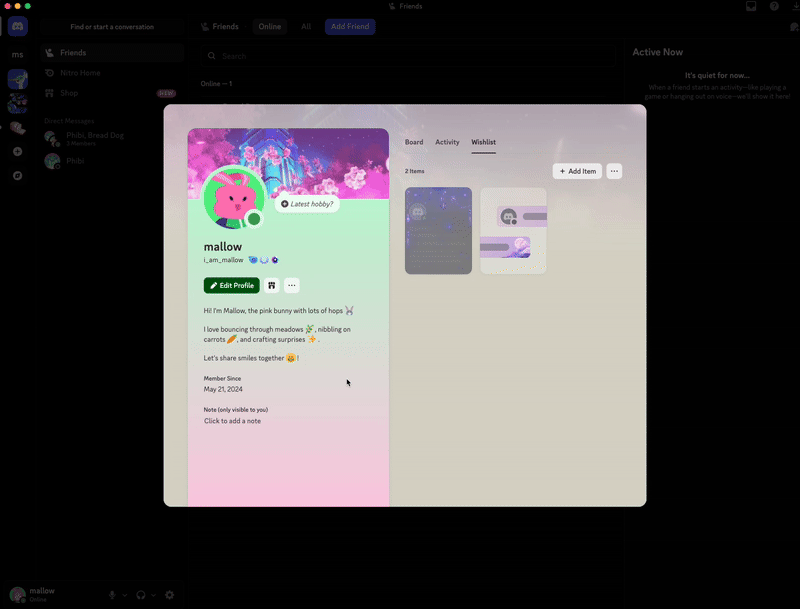Screen dimensions: 800x609
Task: Open profile overflow menu with three dots
Action: 291,285
